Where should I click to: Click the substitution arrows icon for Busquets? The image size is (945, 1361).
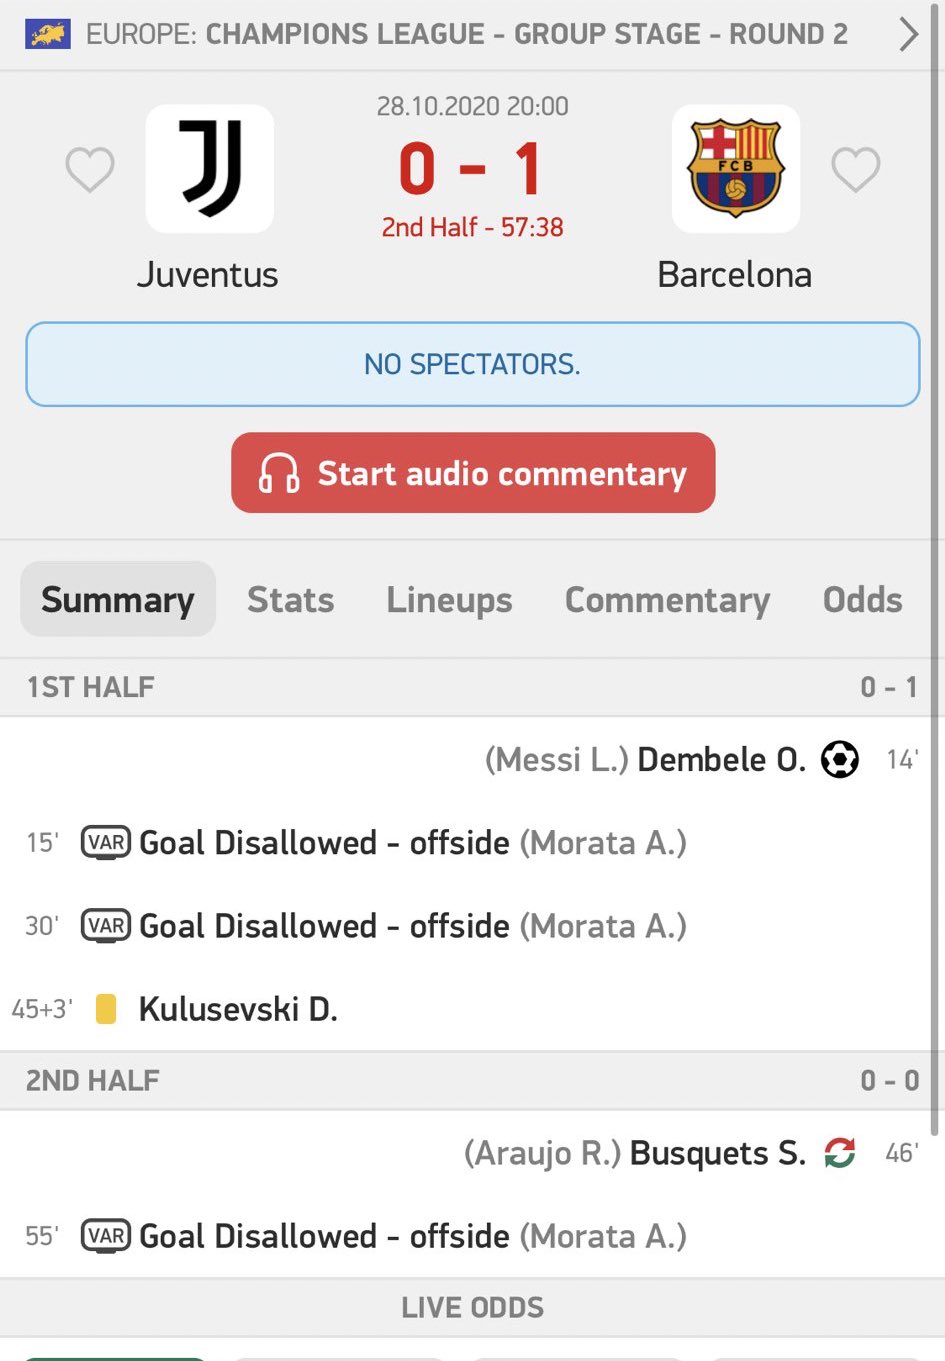[839, 1153]
